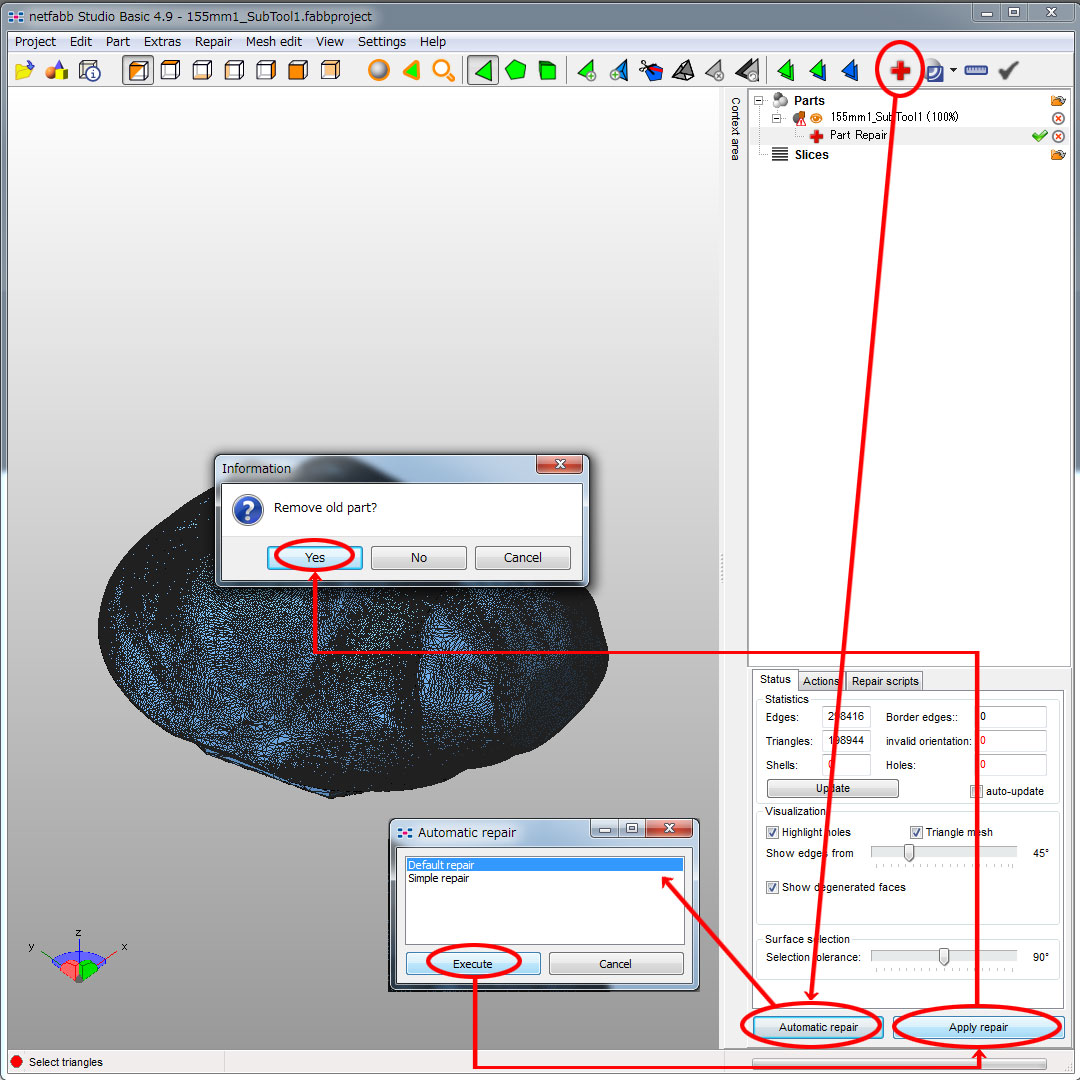Cancel the Information dialog
1080x1080 pixels.
coord(522,558)
